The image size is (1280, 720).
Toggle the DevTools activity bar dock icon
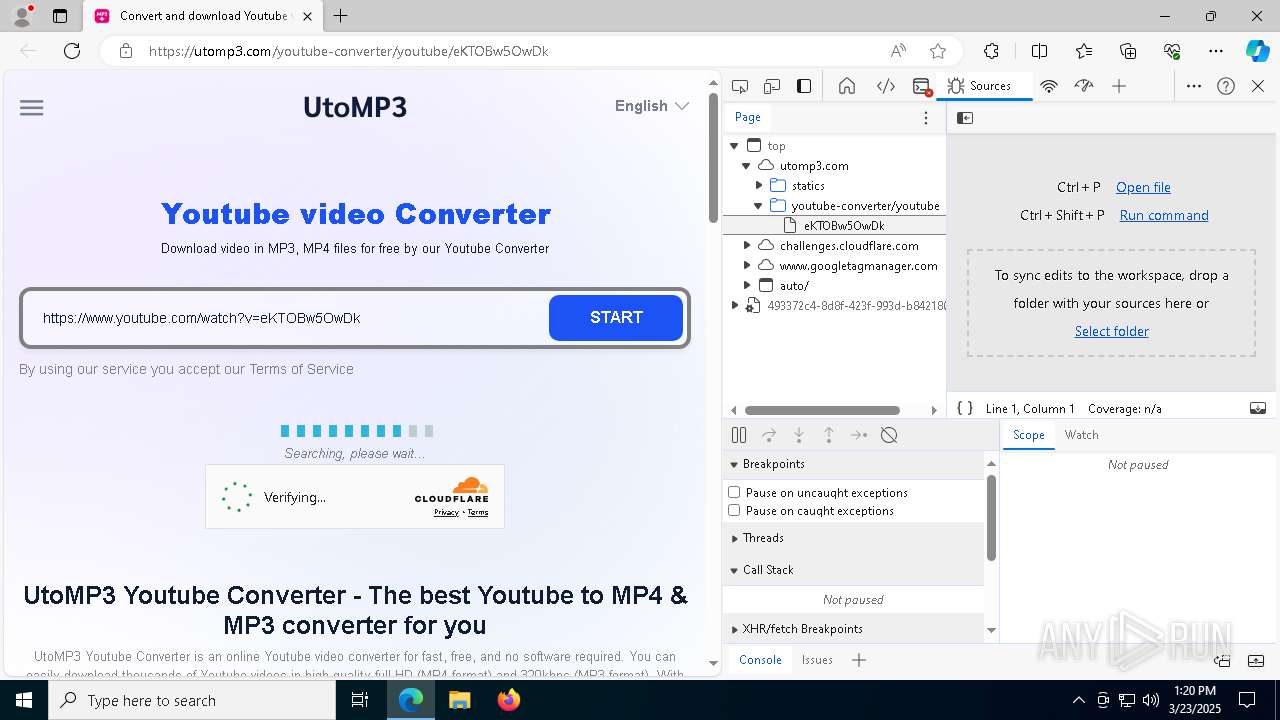tap(804, 86)
